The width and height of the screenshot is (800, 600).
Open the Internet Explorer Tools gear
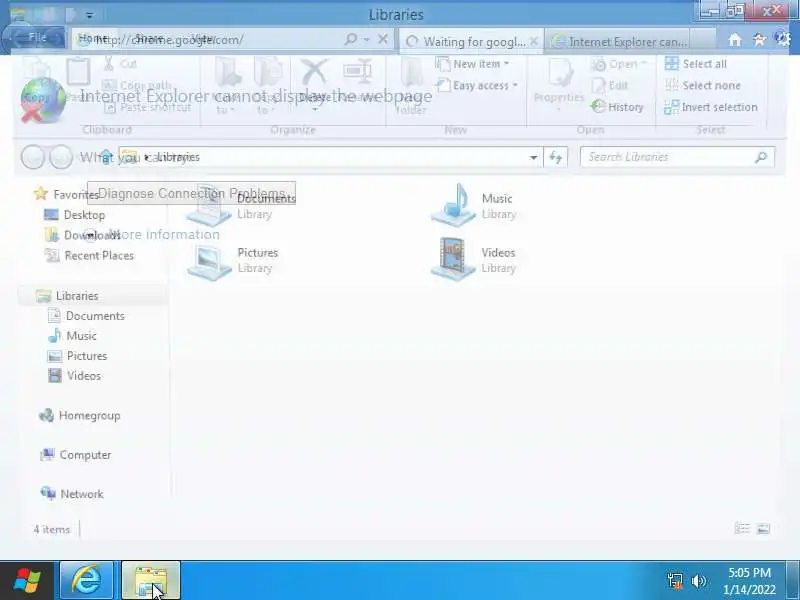783,39
